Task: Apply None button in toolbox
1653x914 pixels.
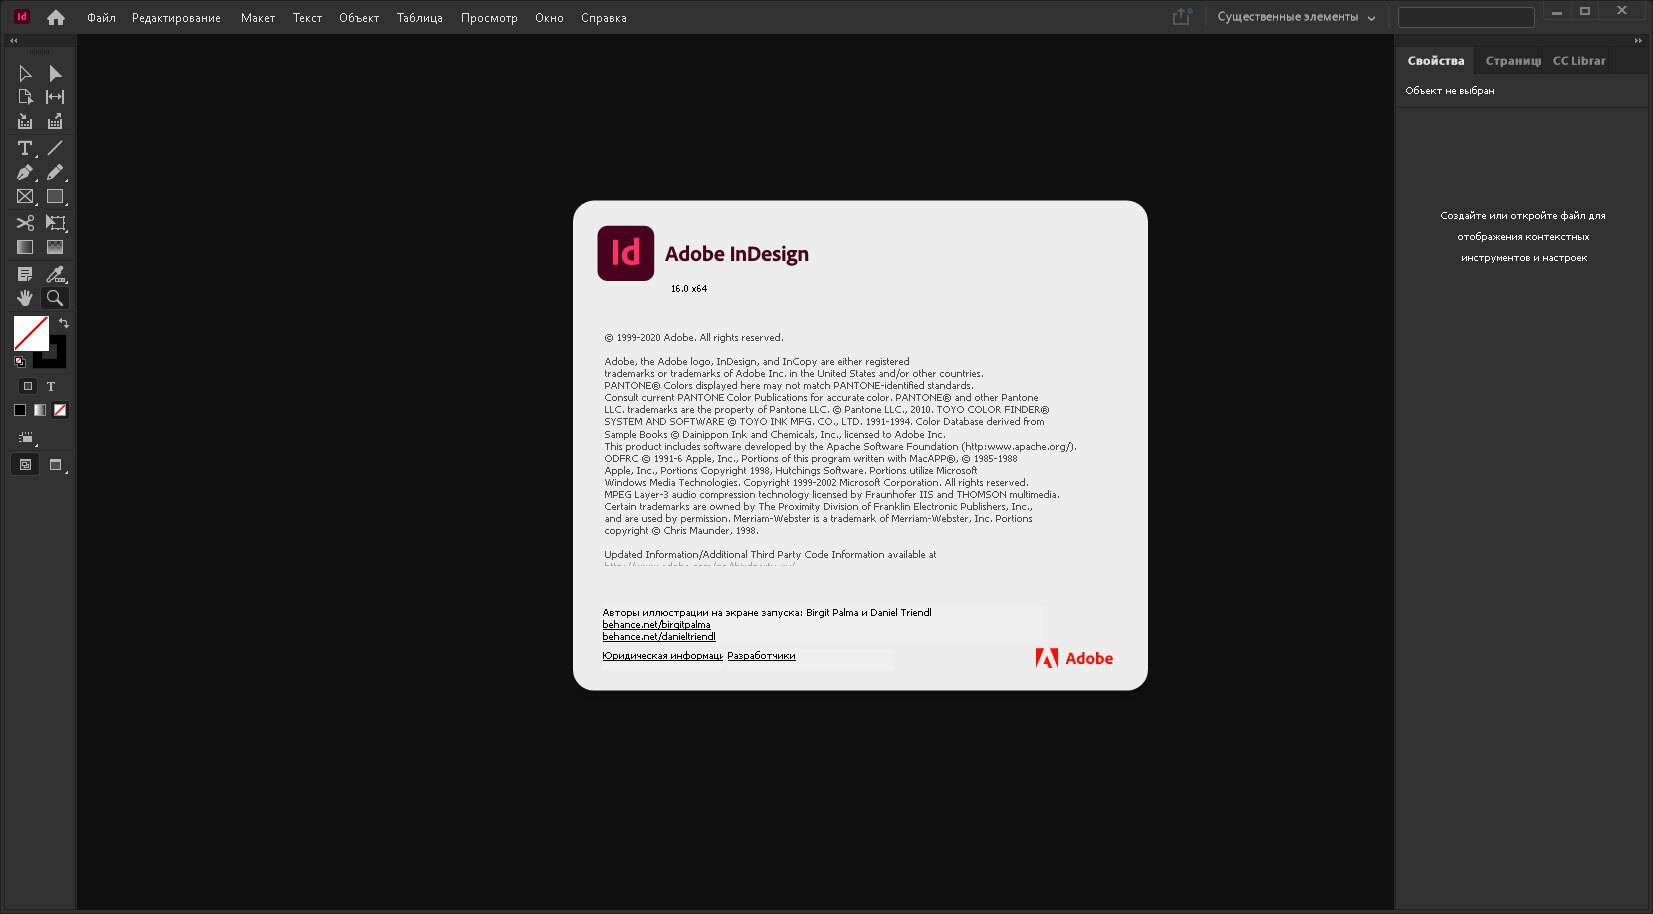Action: click(x=60, y=410)
